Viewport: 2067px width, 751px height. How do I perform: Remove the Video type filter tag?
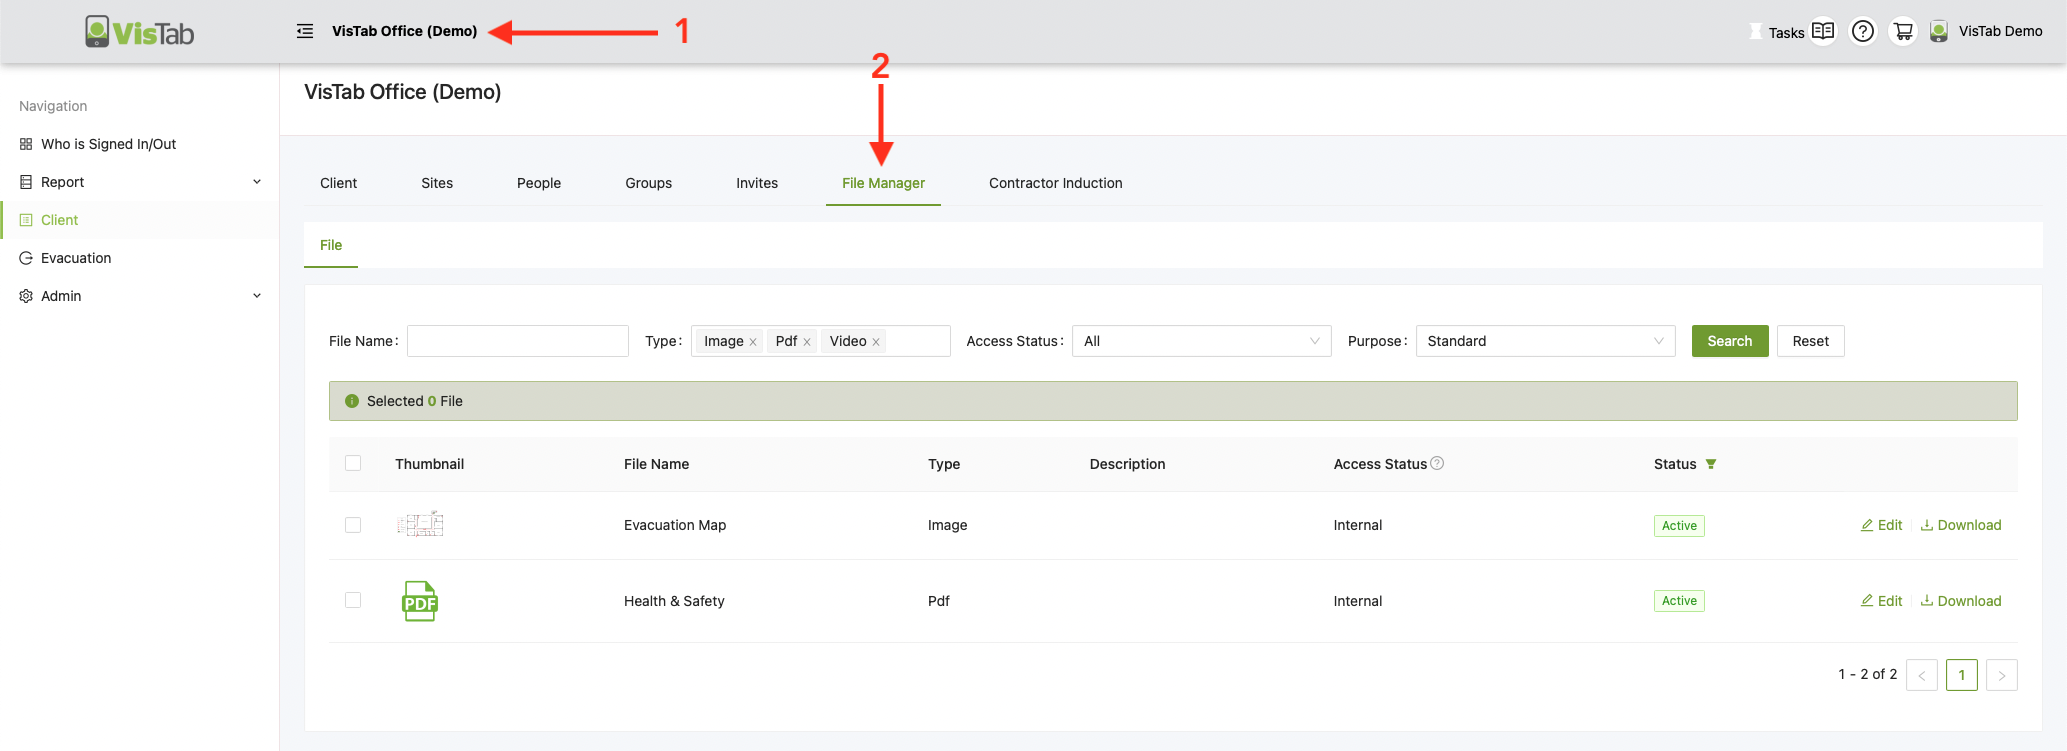tap(876, 342)
